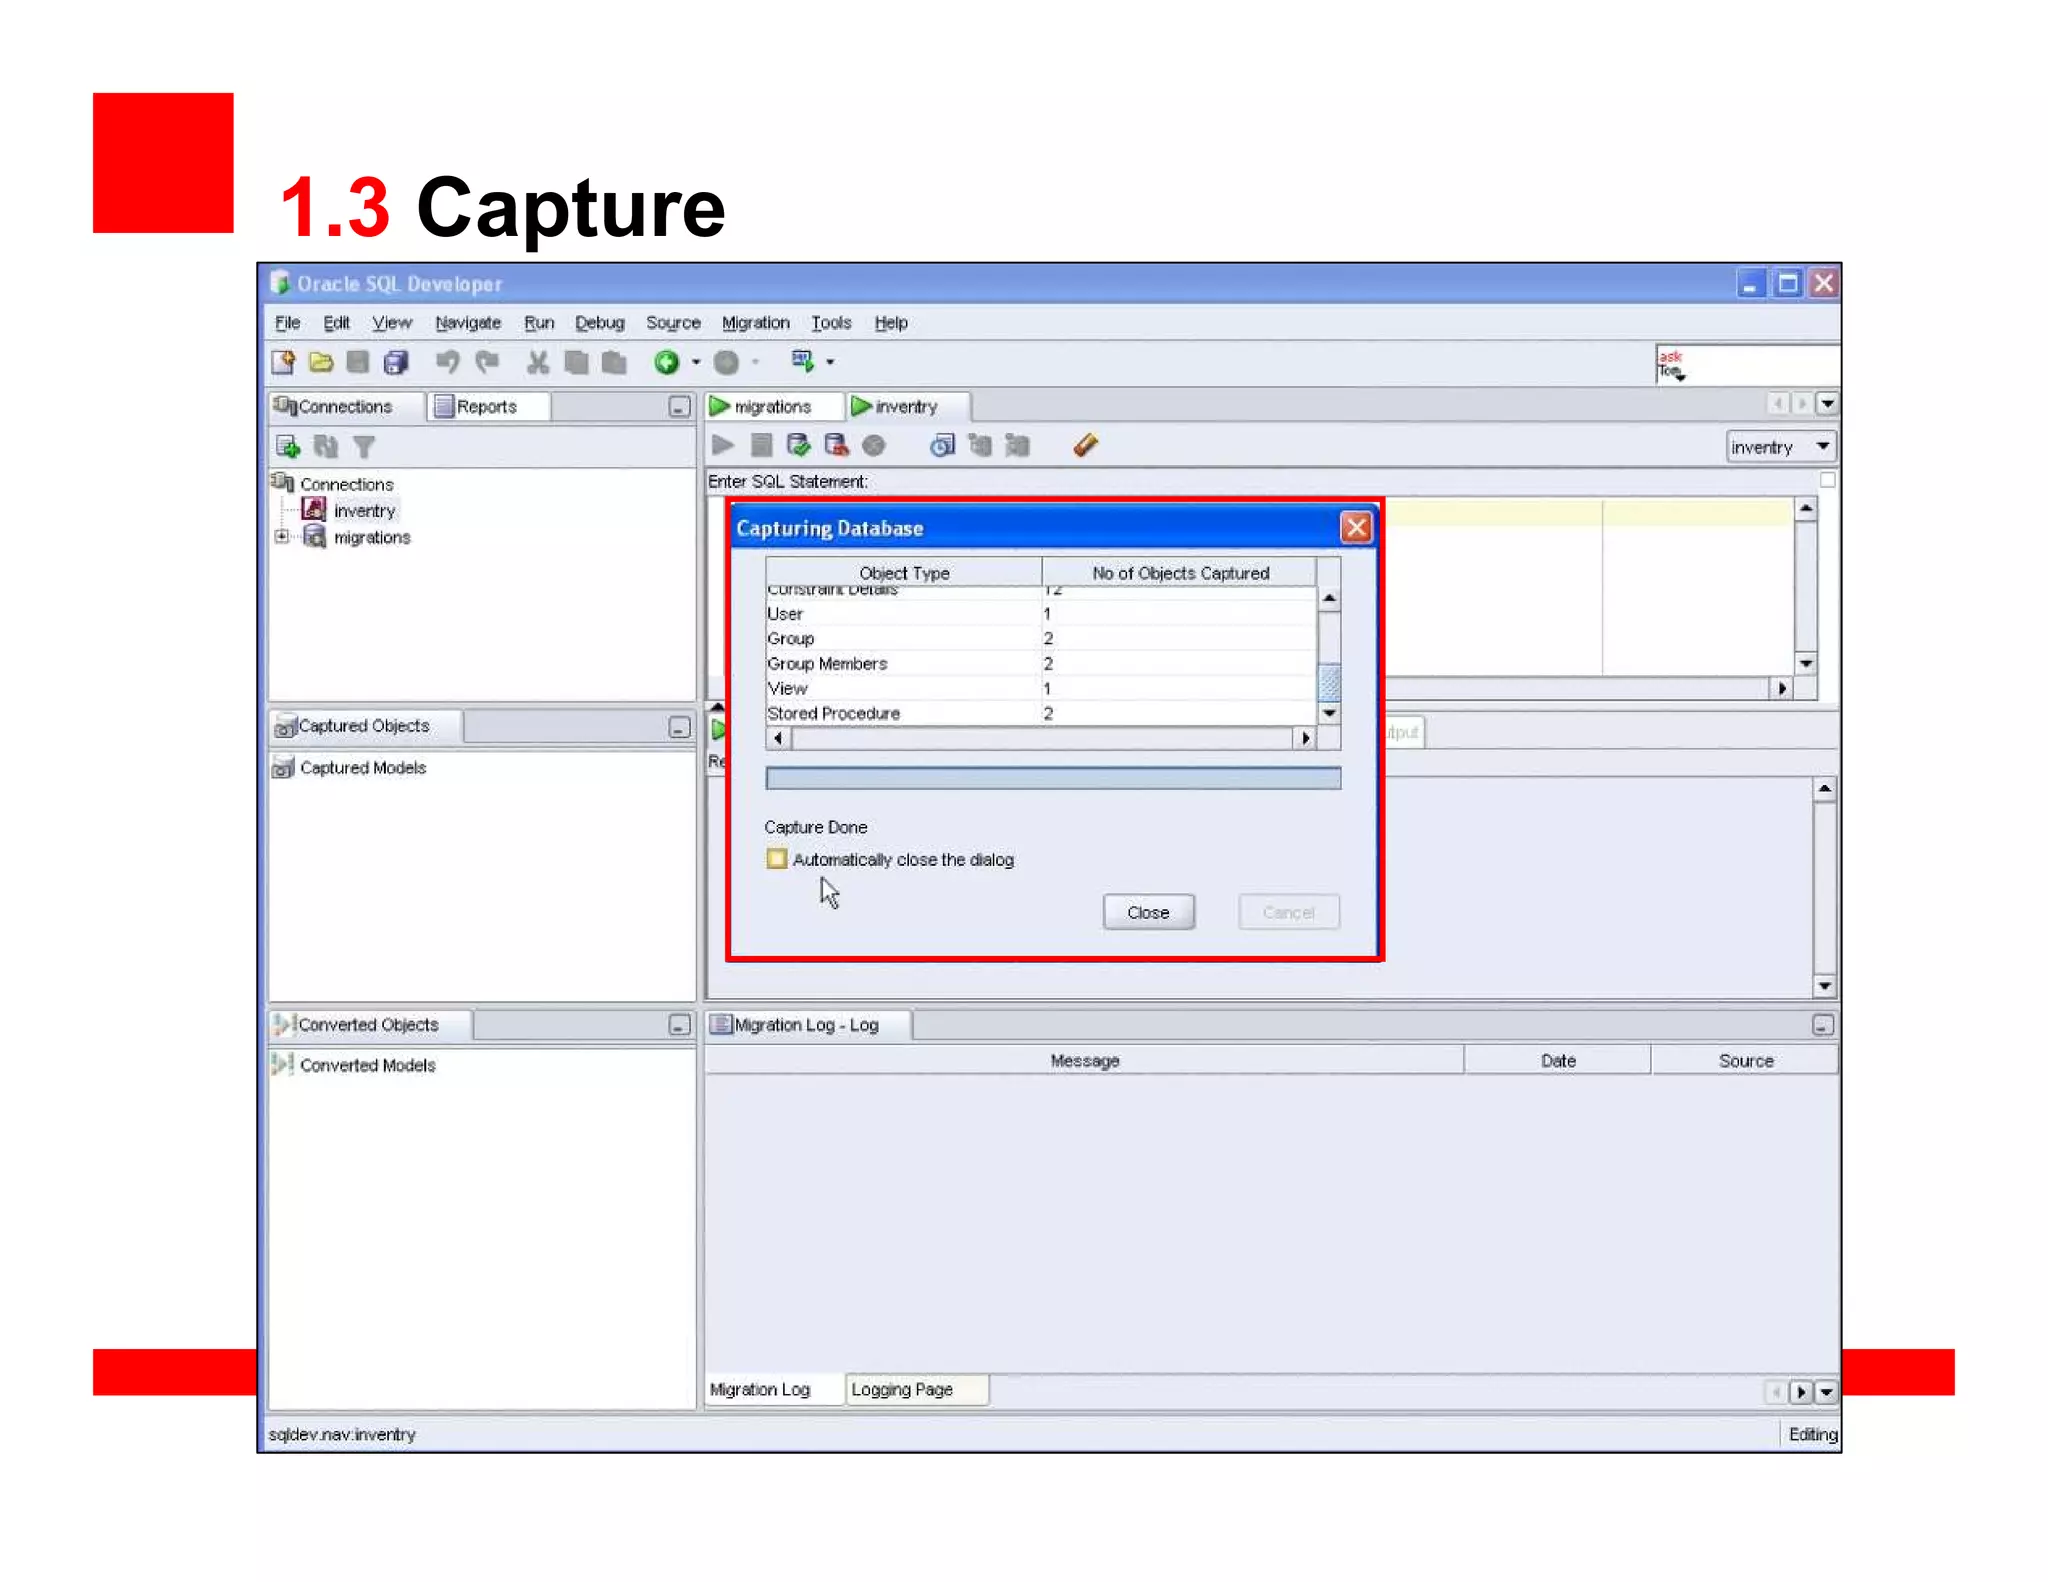Click the Open folder toolbar icon
Screen dimensions: 2048x1582
pos(321,362)
